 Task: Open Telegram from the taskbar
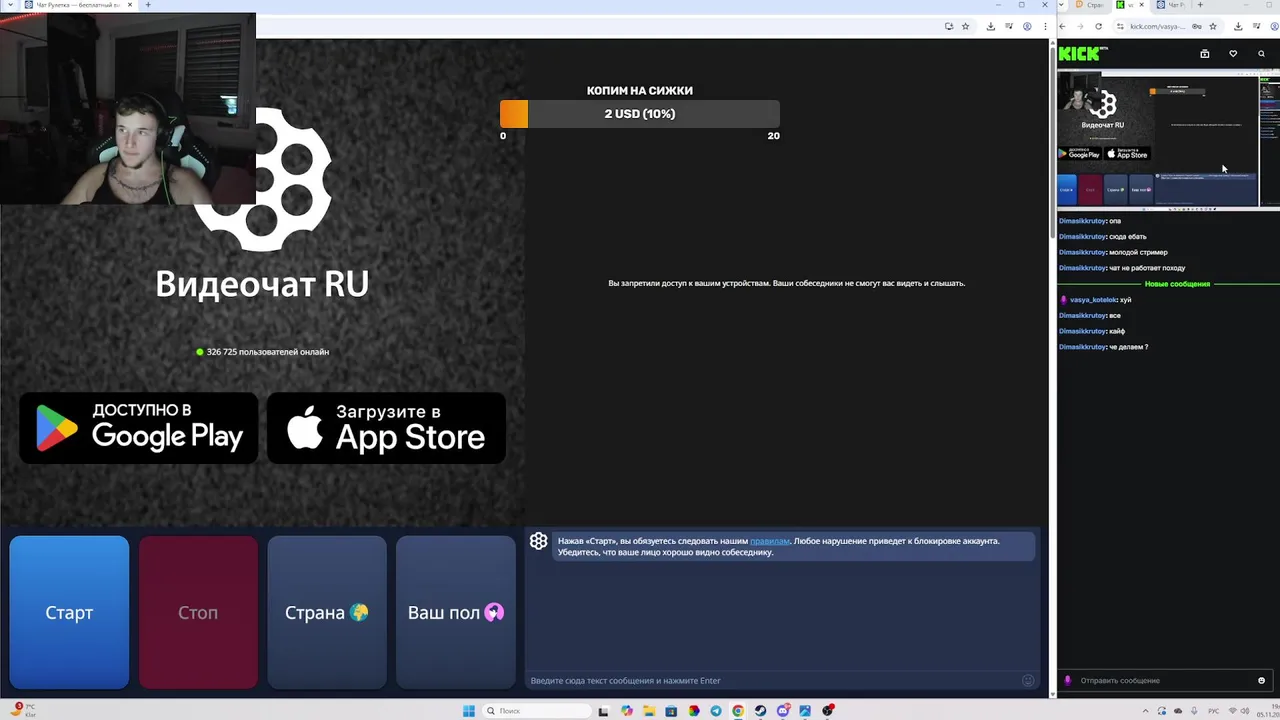click(716, 711)
